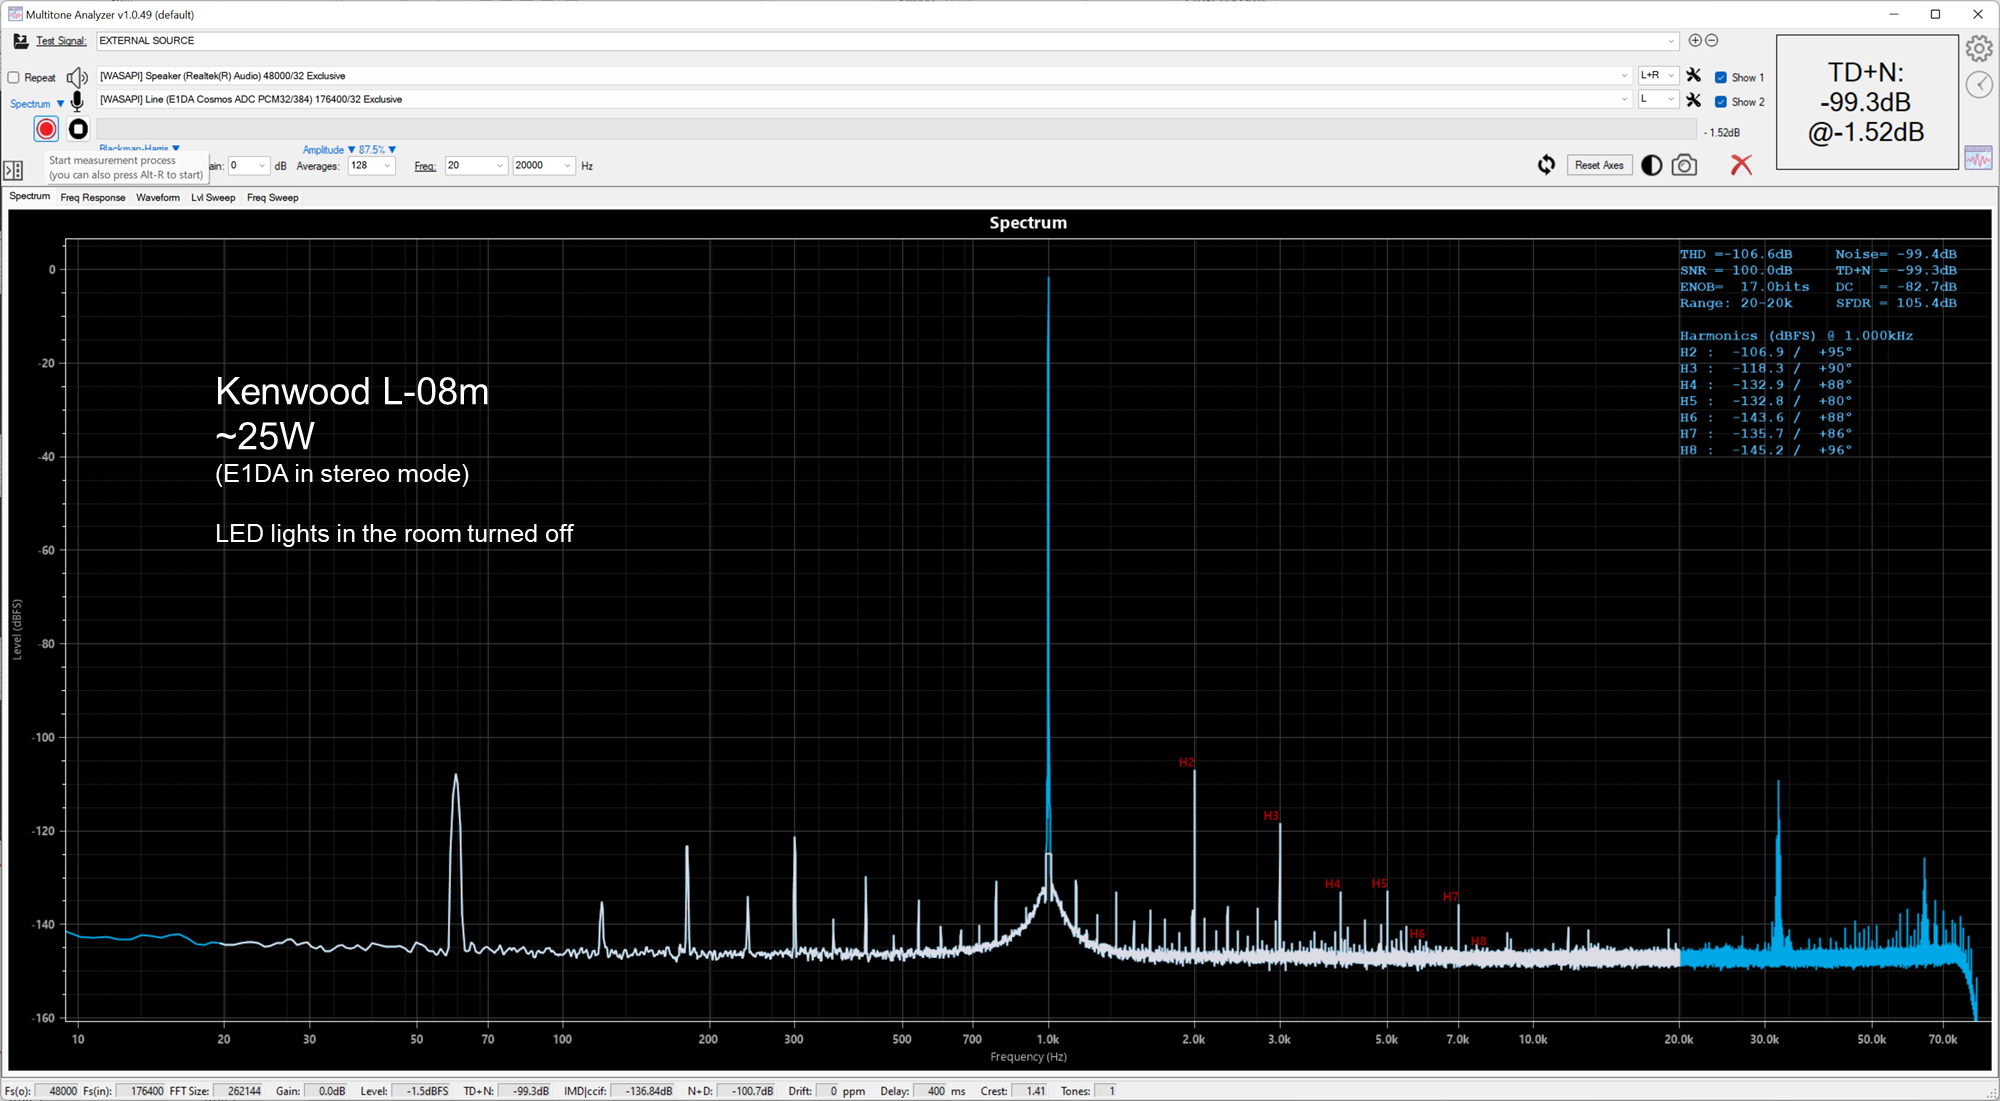Click the Freq label link
The image size is (2000, 1101).
(x=425, y=166)
